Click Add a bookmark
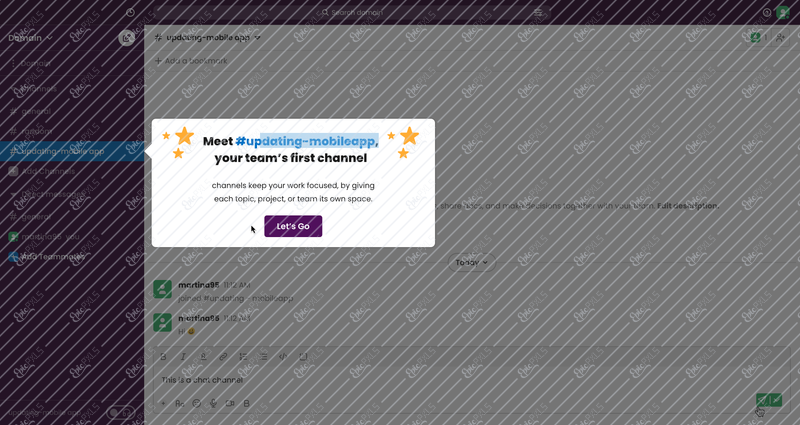Image resolution: width=800 pixels, height=425 pixels. point(191,61)
